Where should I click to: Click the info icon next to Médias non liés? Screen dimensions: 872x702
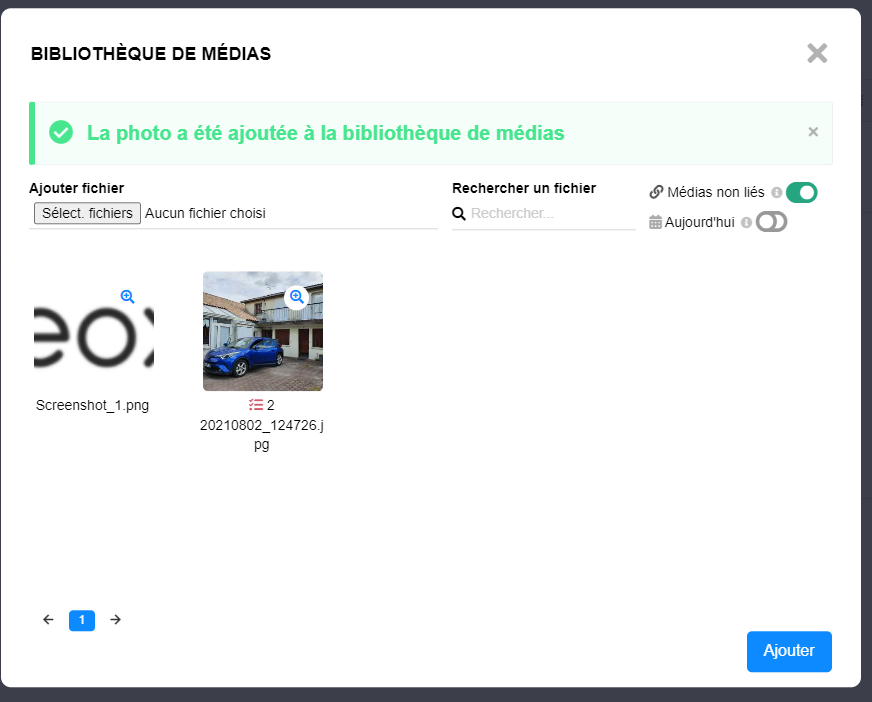(x=776, y=191)
